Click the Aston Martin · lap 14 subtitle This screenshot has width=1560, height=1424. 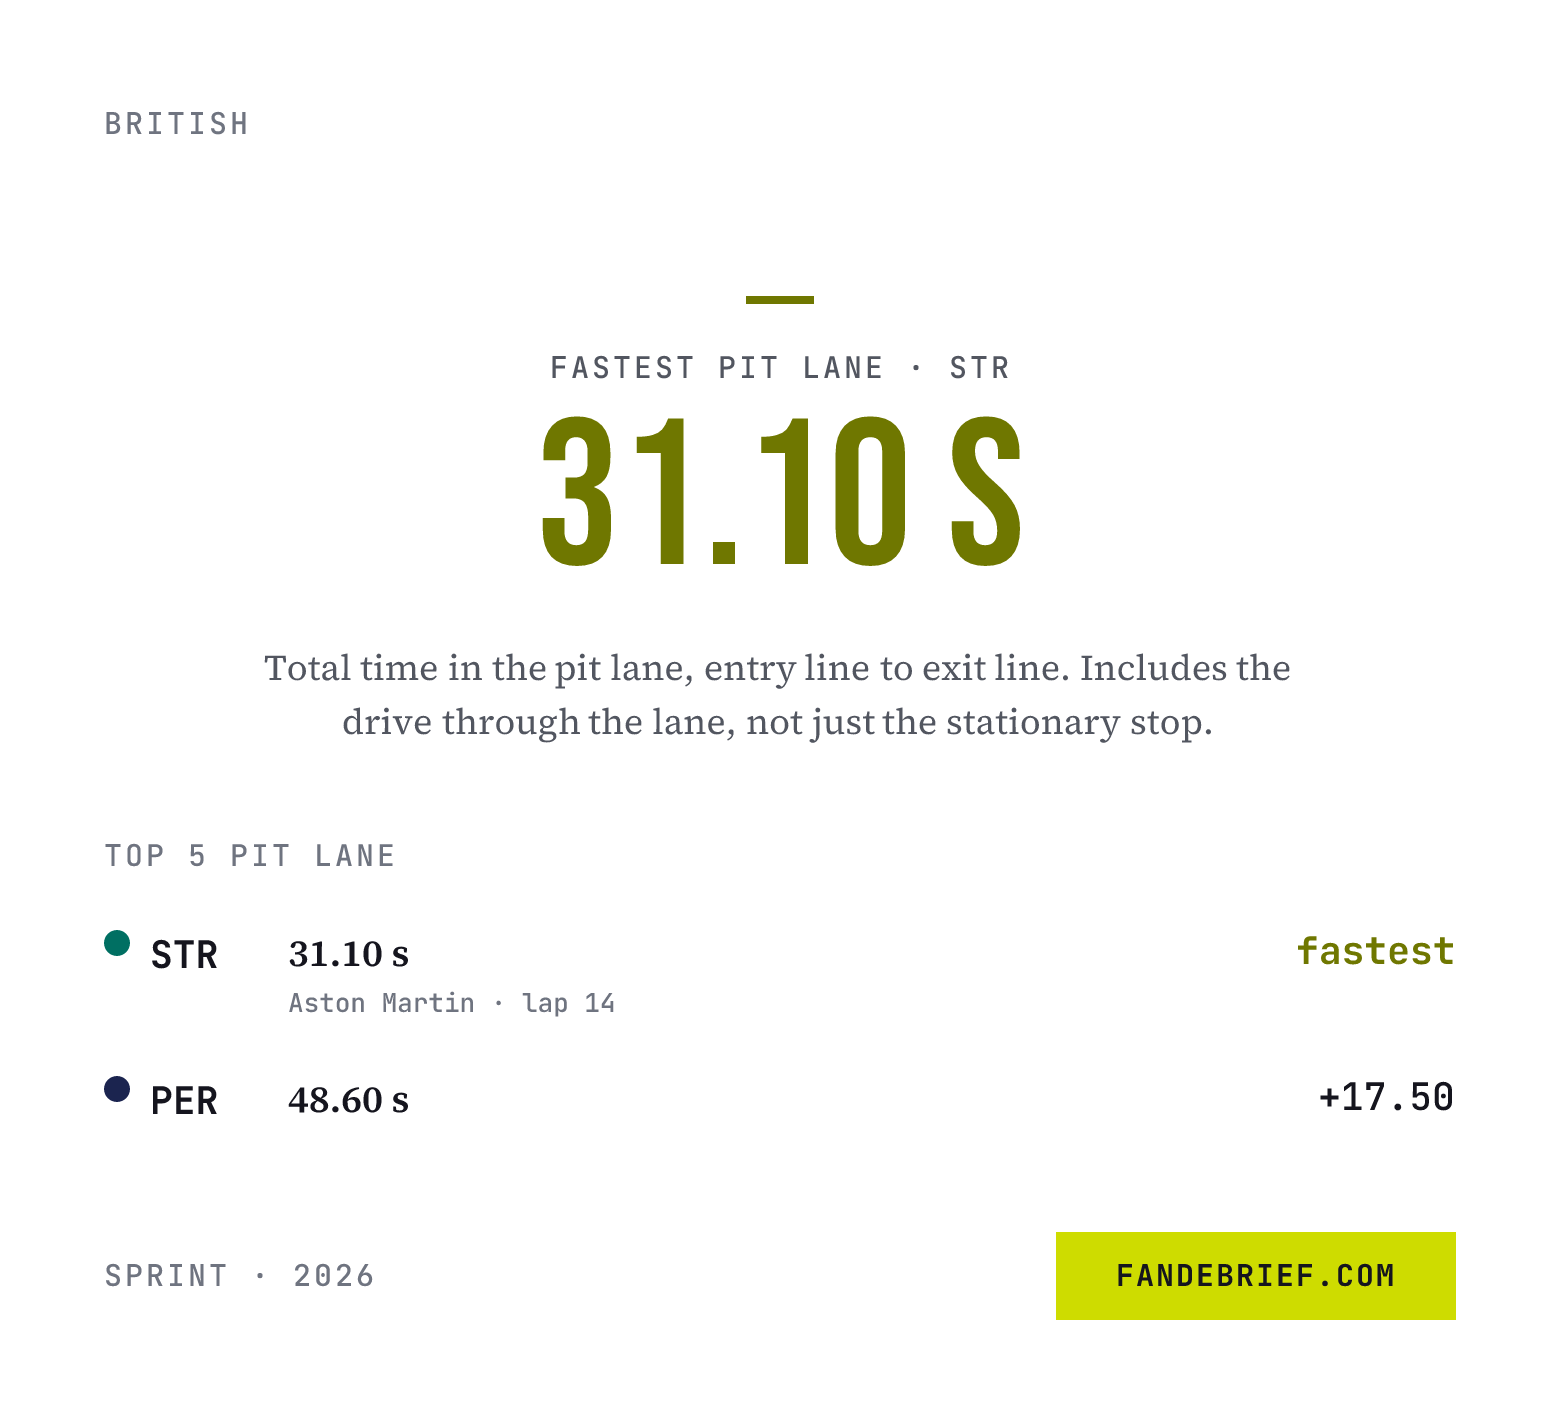tap(452, 1003)
